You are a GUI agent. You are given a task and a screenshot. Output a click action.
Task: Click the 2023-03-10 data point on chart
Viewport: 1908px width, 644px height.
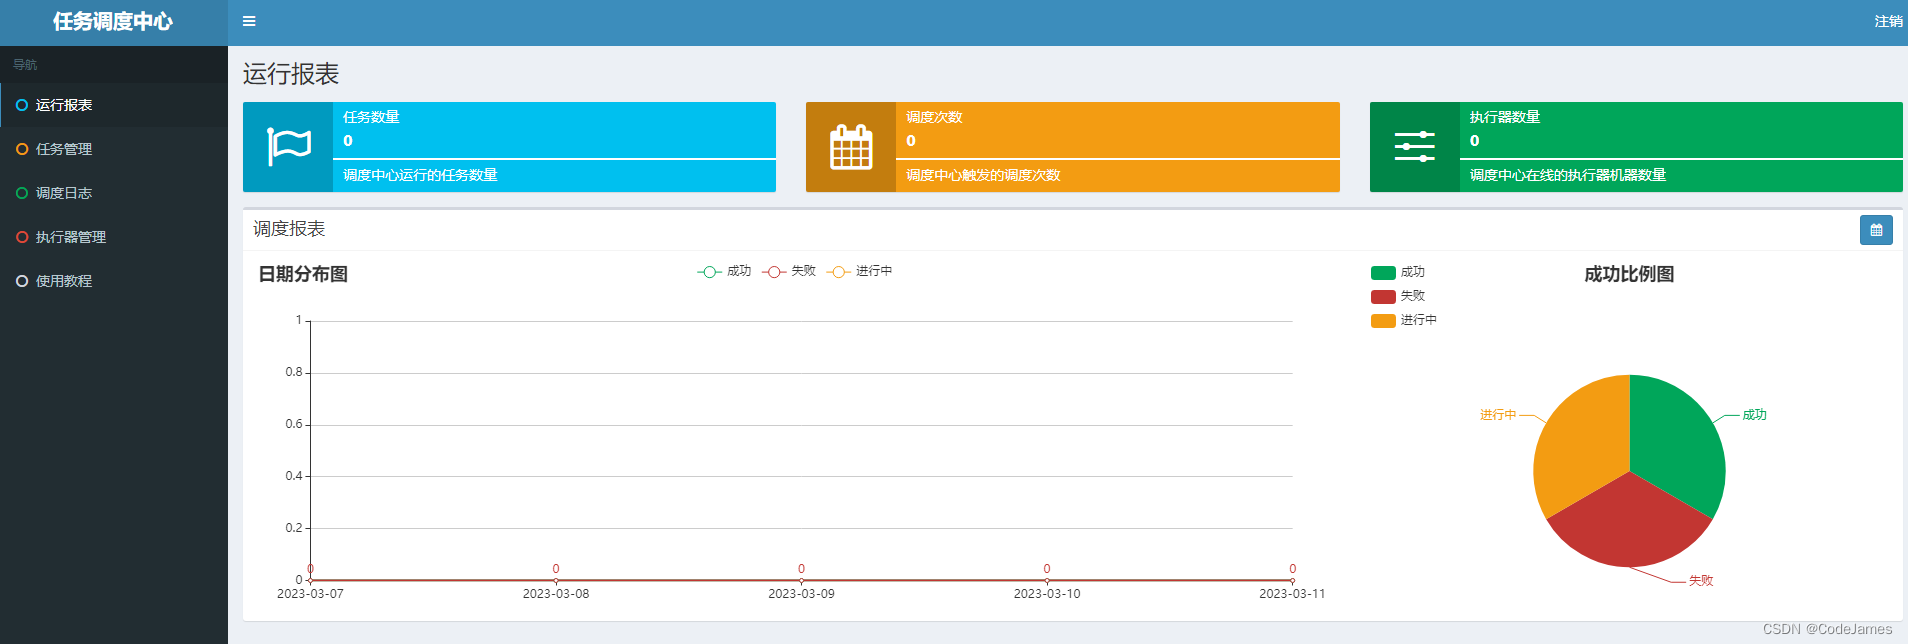(x=1047, y=580)
